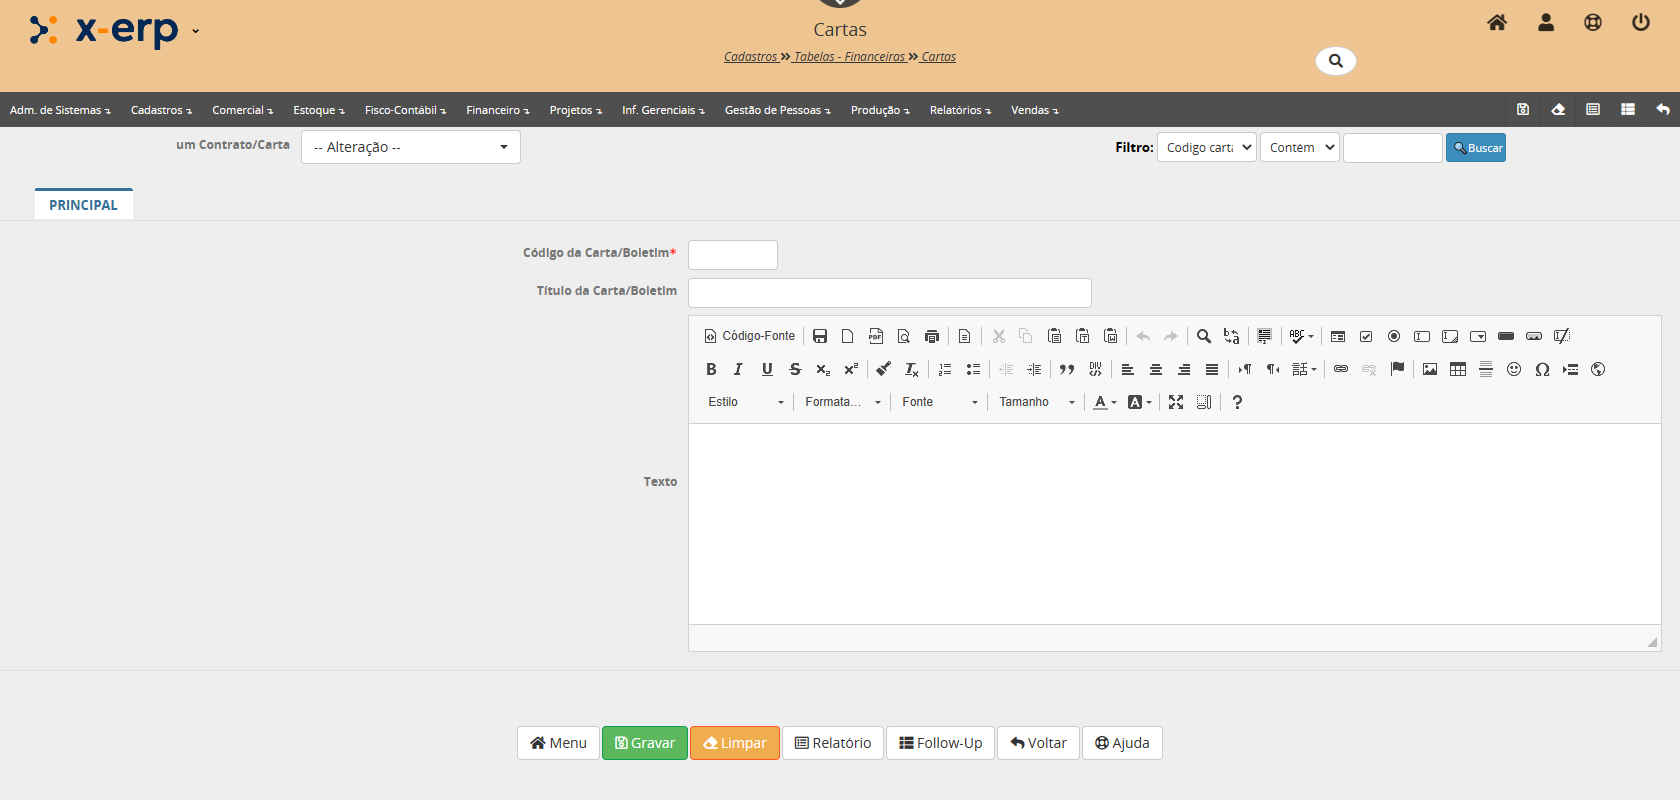Toggle bold formatting in the editor
Image resolution: width=1680 pixels, height=800 pixels.
pos(711,369)
